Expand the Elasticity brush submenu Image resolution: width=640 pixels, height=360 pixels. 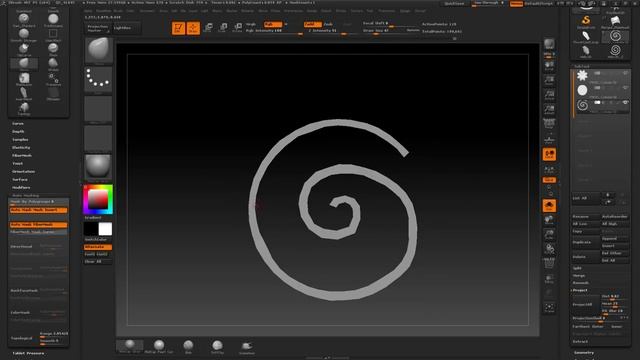click(21, 147)
